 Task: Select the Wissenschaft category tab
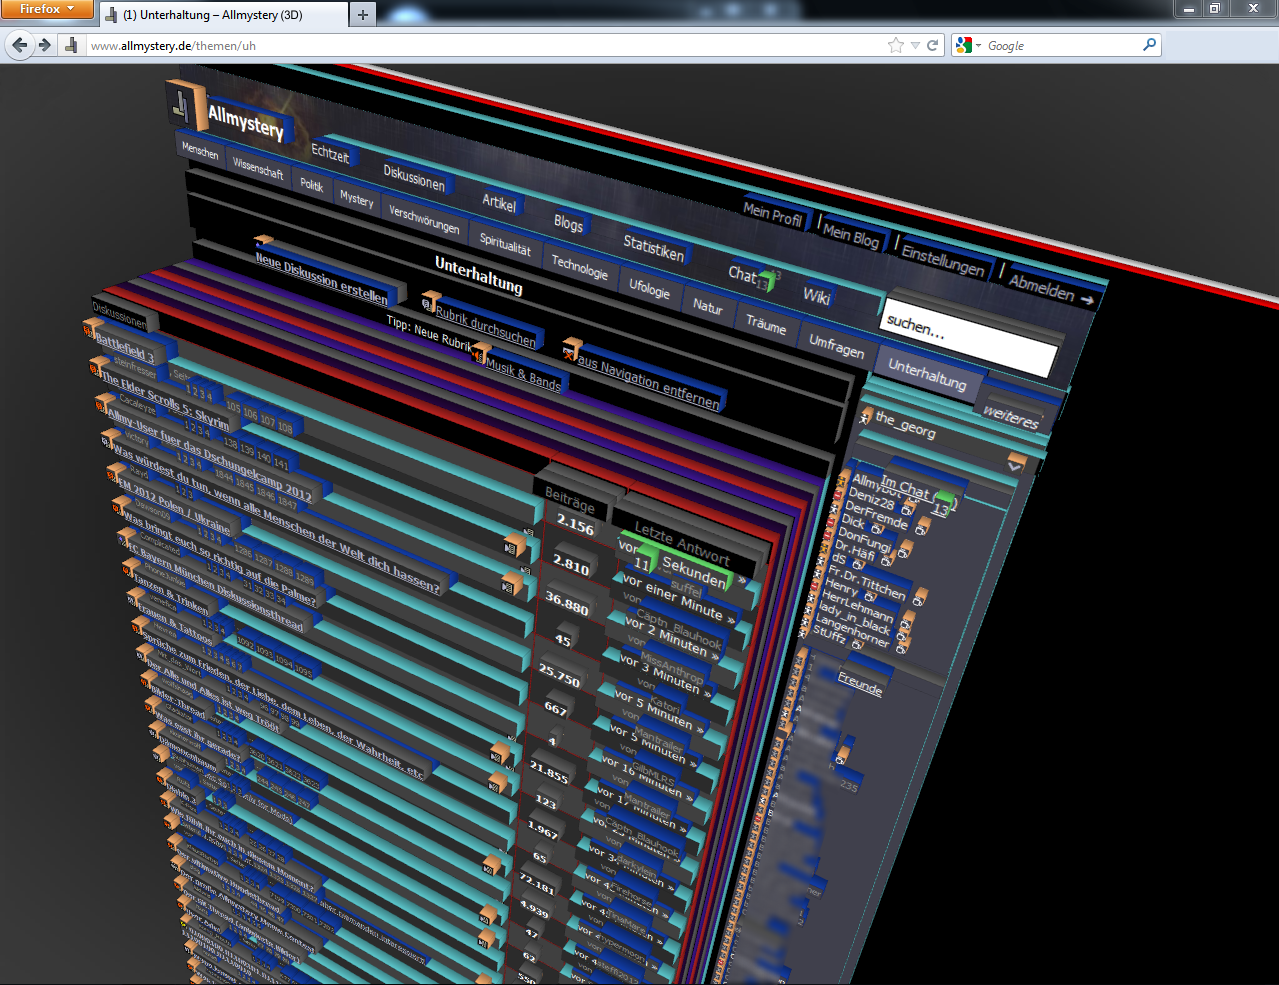258,167
